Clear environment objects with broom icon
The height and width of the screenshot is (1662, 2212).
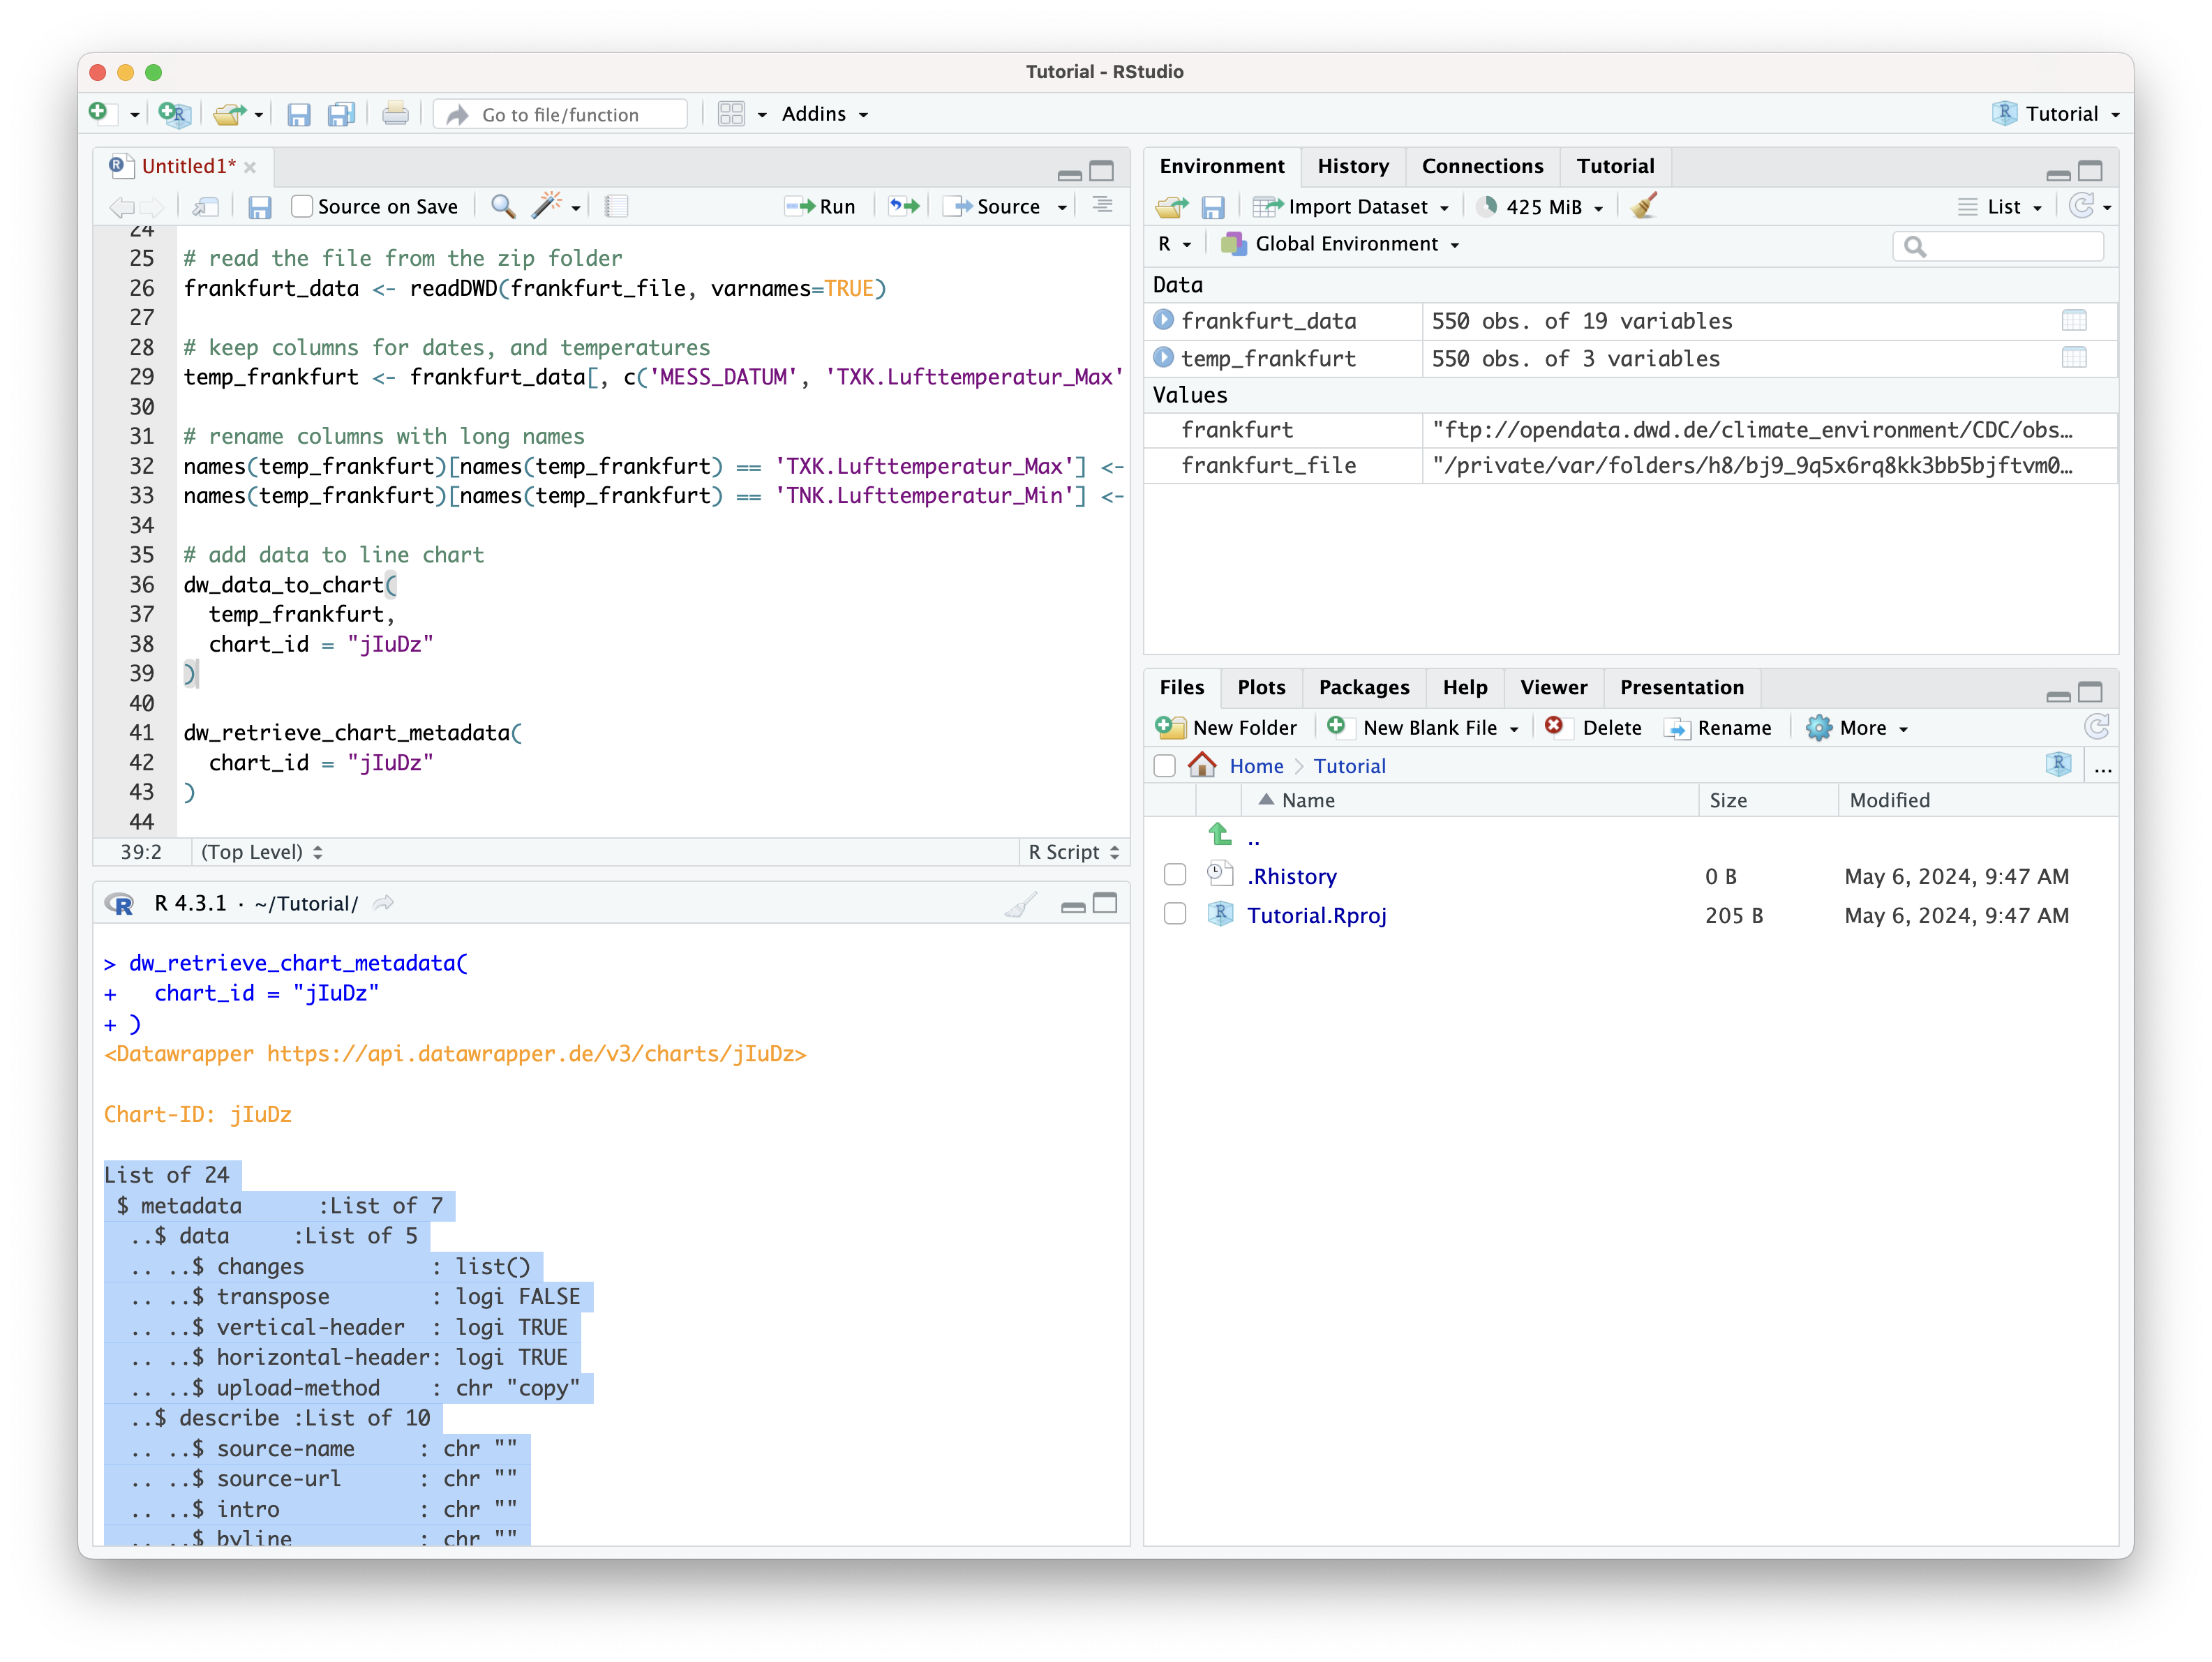(1643, 206)
